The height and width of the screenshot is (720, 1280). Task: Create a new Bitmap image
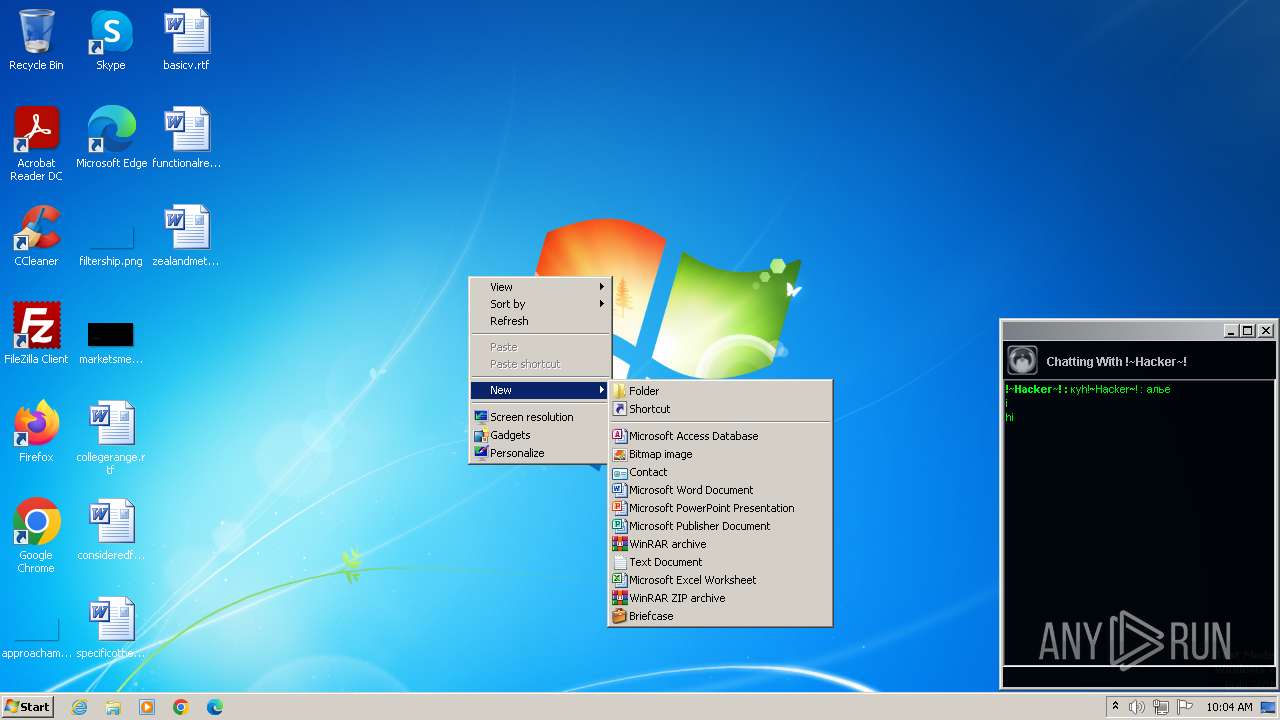coord(720,454)
